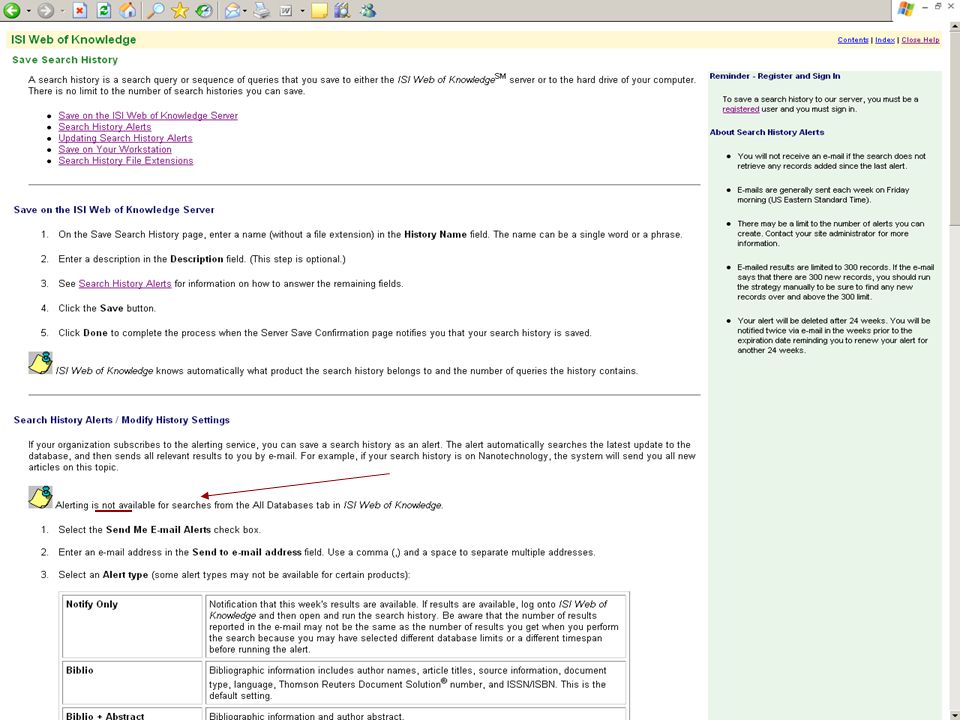Open the Index help link

885,40
